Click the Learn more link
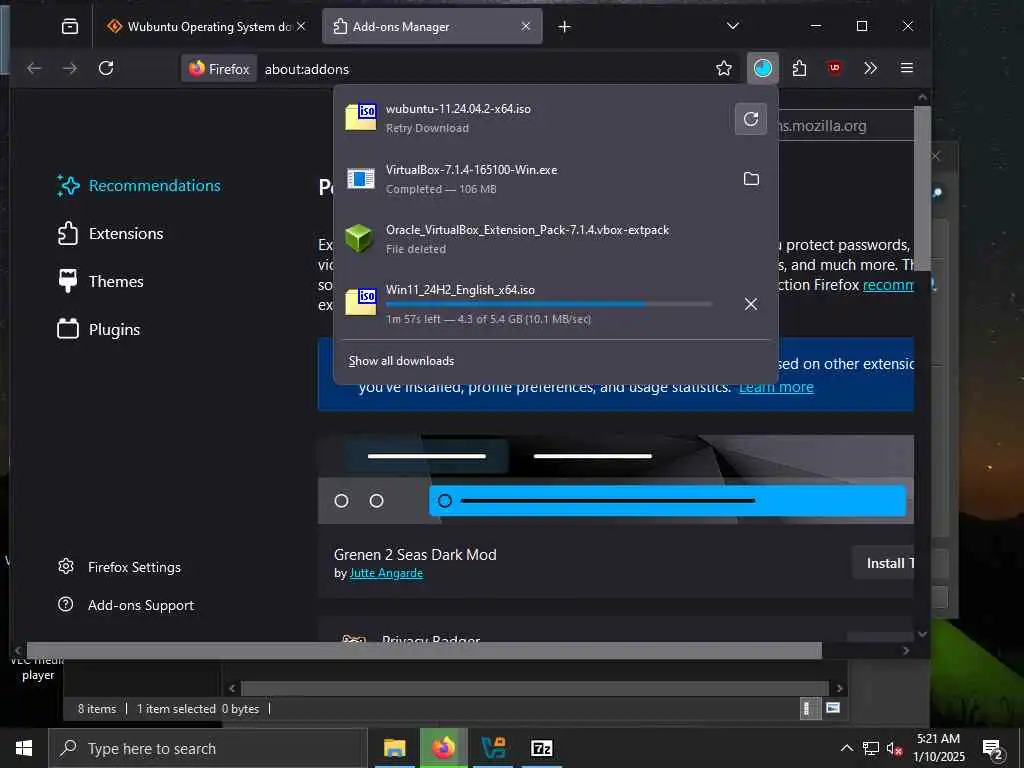Image resolution: width=1024 pixels, height=768 pixels. tap(776, 387)
